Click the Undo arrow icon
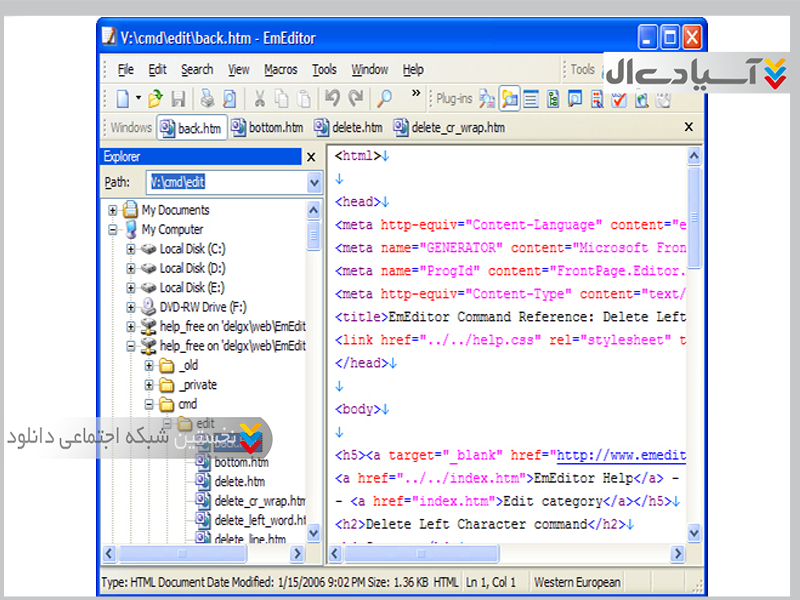800x600 pixels. (332, 98)
